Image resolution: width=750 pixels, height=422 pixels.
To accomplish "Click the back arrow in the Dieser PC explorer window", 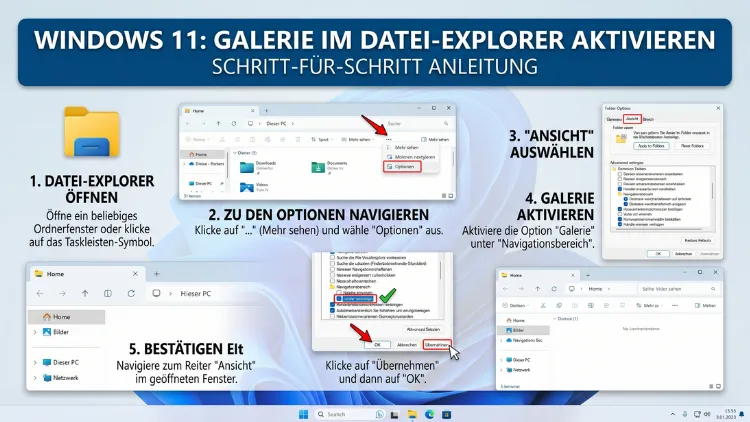I will (188, 123).
